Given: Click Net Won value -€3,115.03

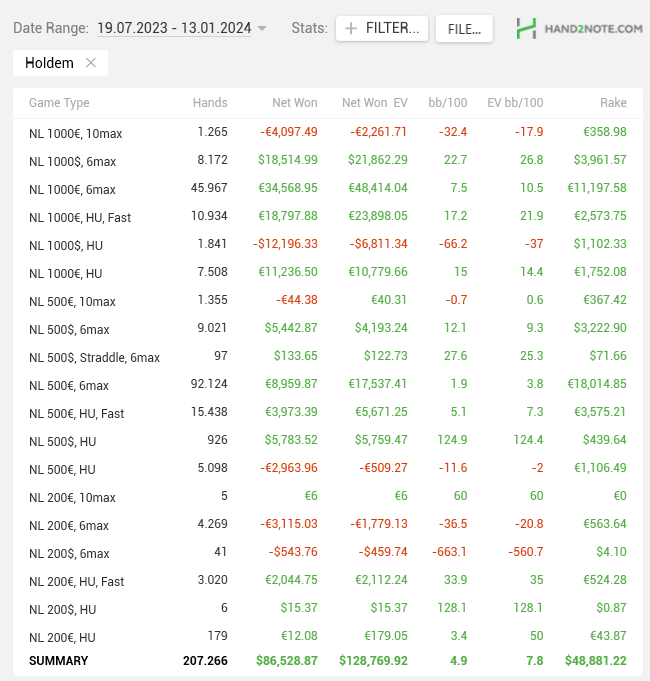Looking at the screenshot, I should click(x=289, y=524).
